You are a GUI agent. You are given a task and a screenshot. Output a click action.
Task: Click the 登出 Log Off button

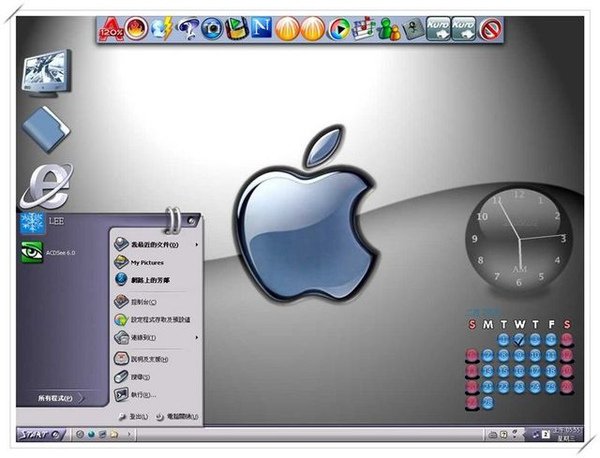pos(133,416)
